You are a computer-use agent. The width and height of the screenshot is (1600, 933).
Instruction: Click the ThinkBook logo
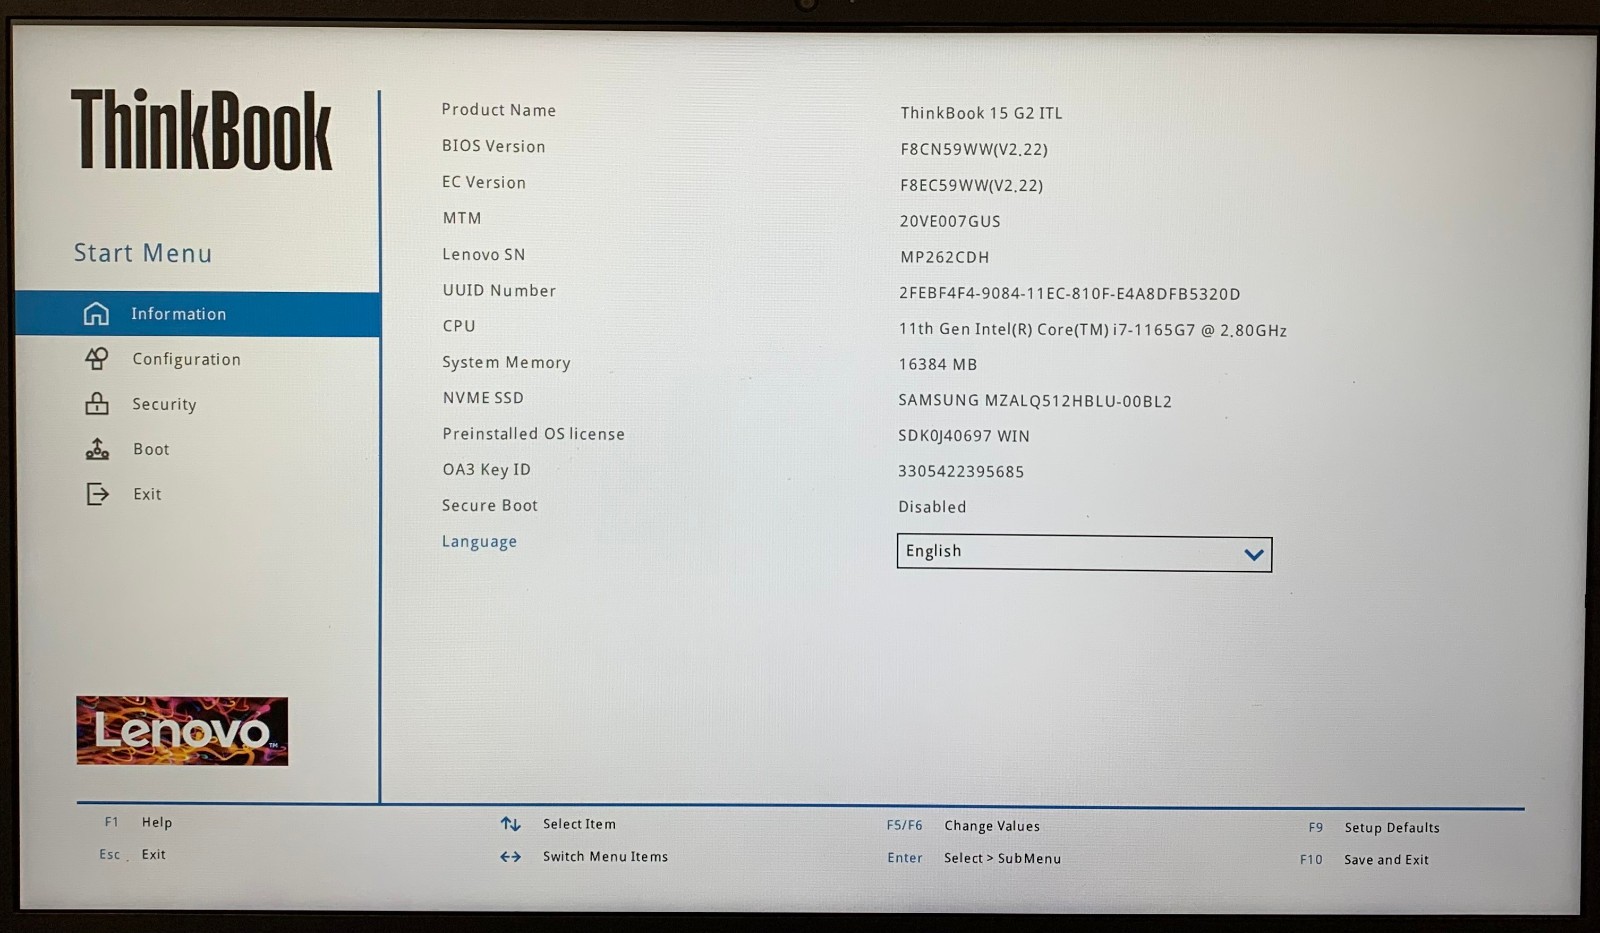(201, 131)
